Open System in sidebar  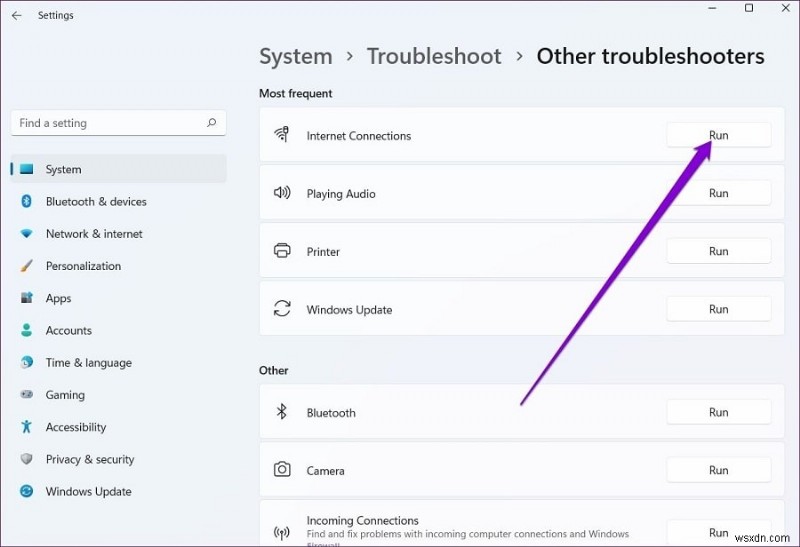click(x=118, y=169)
